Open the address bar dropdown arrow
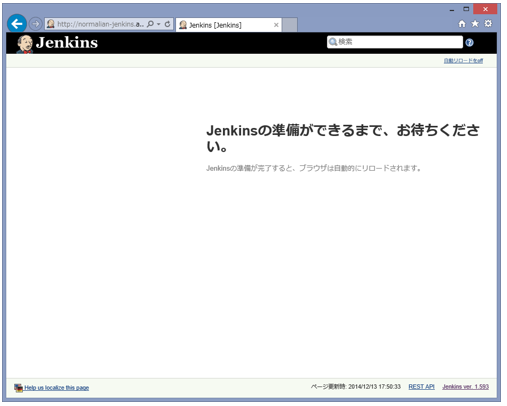Viewport: 507px width, 406px height. (x=159, y=24)
